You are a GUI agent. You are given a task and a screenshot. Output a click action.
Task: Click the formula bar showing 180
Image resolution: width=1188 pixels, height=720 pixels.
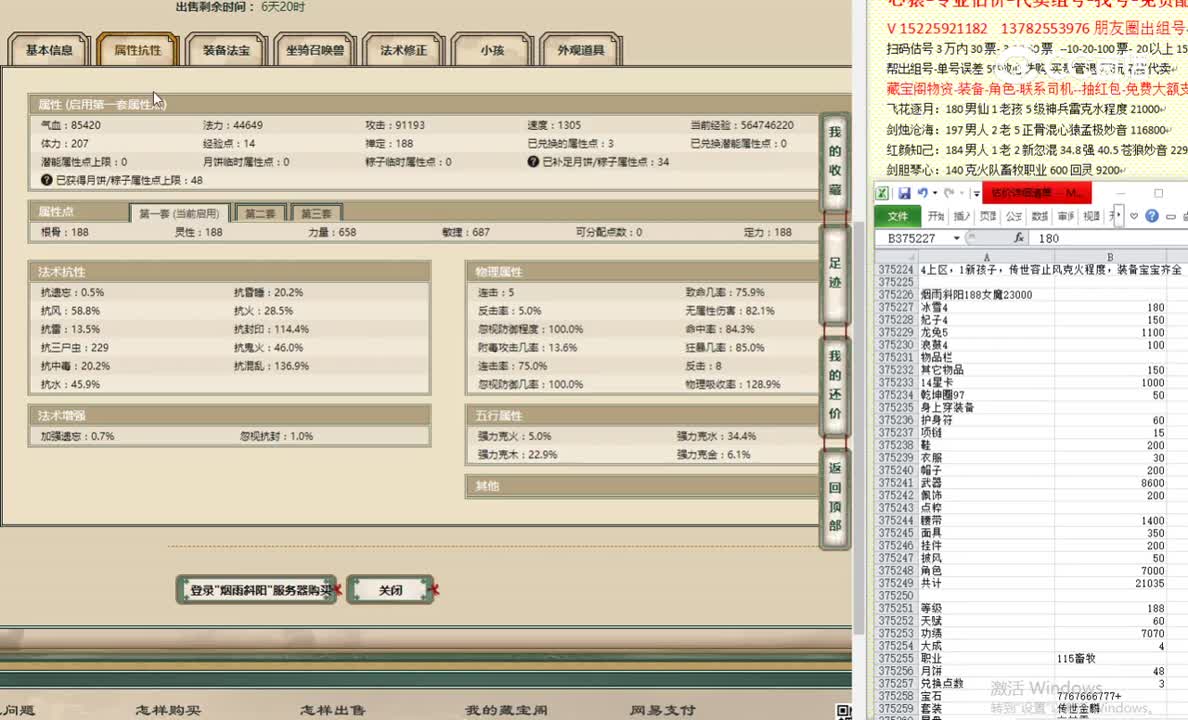tap(1050, 238)
